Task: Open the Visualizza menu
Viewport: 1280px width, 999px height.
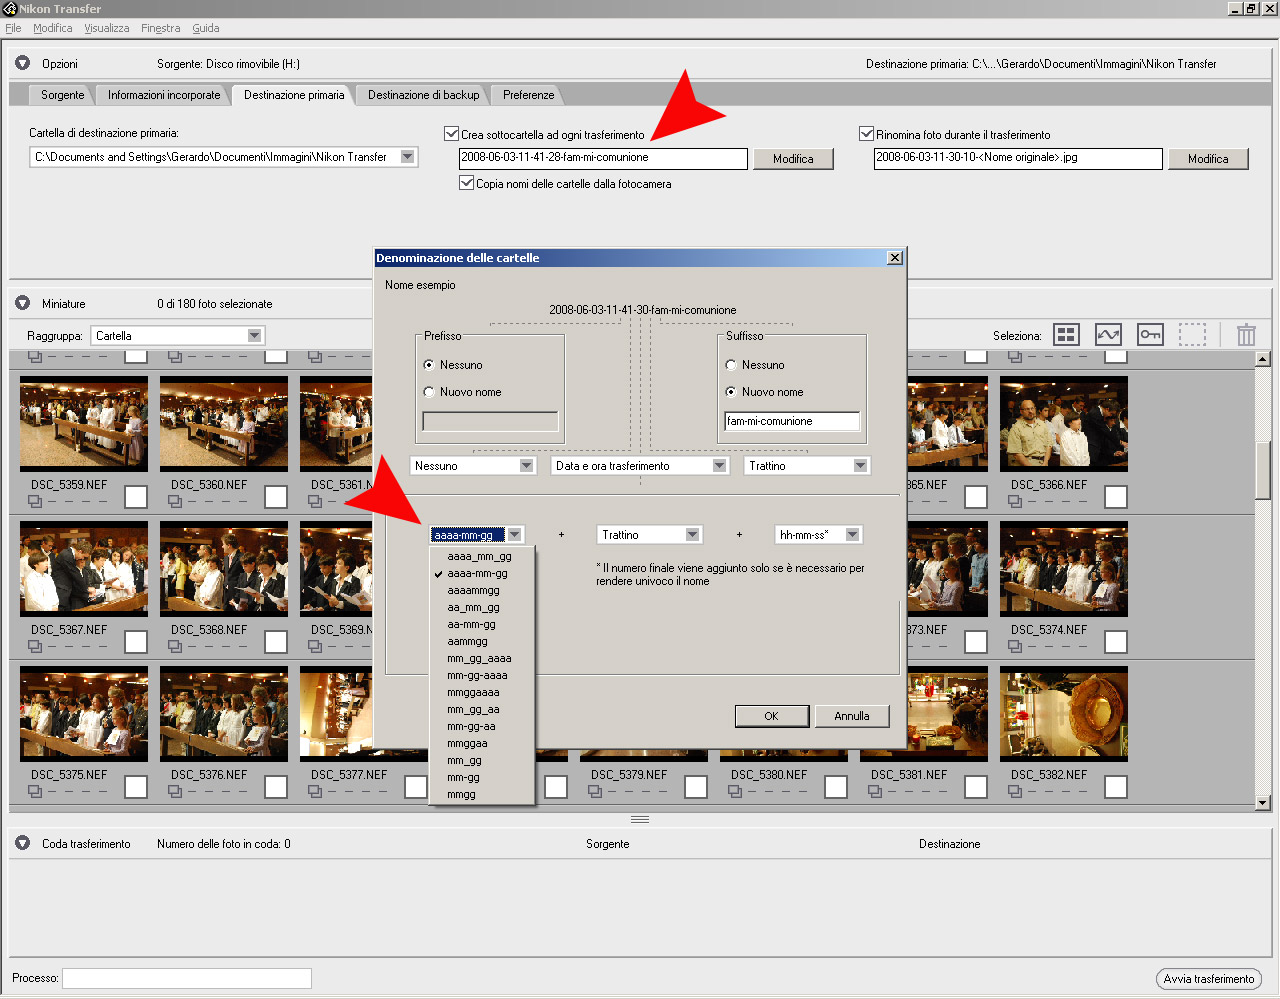Action: (x=107, y=28)
